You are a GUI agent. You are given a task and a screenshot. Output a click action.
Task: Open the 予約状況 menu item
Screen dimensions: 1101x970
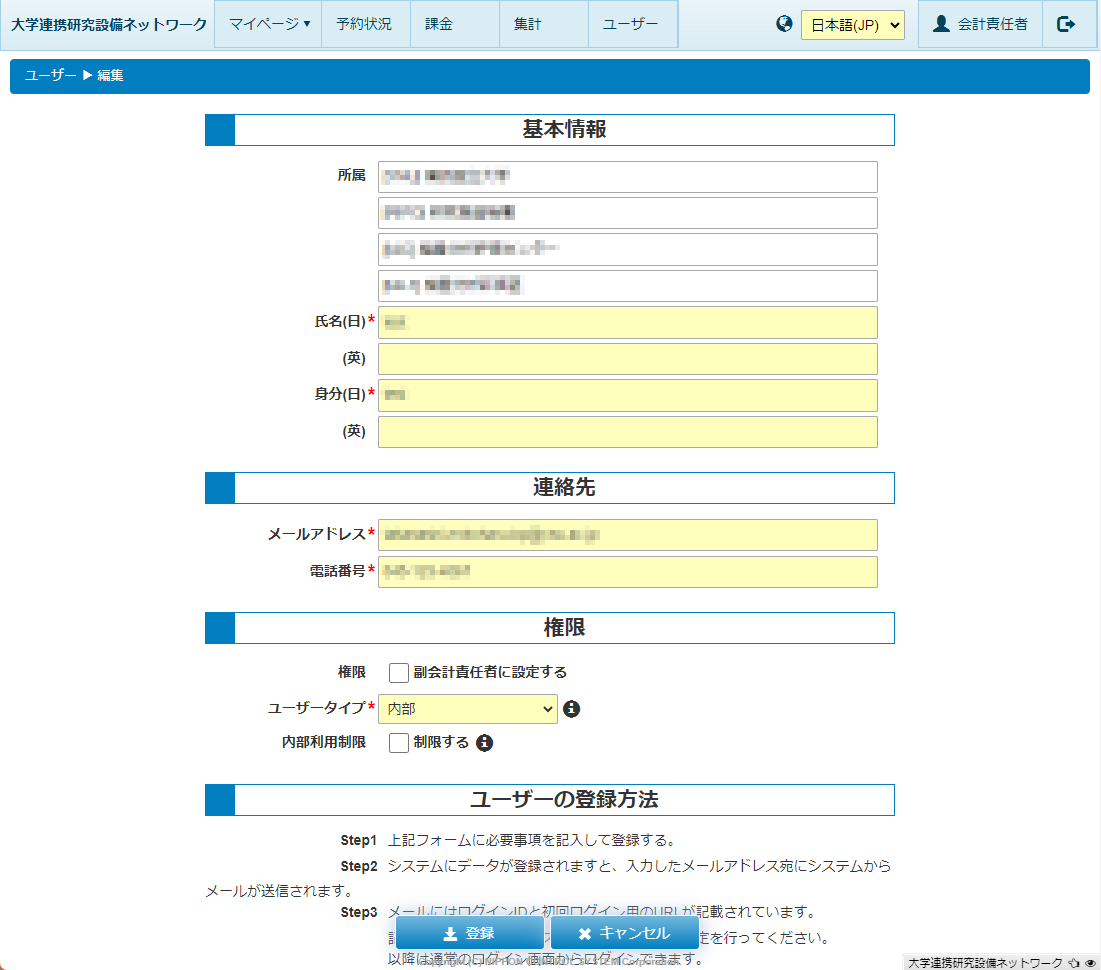click(366, 25)
